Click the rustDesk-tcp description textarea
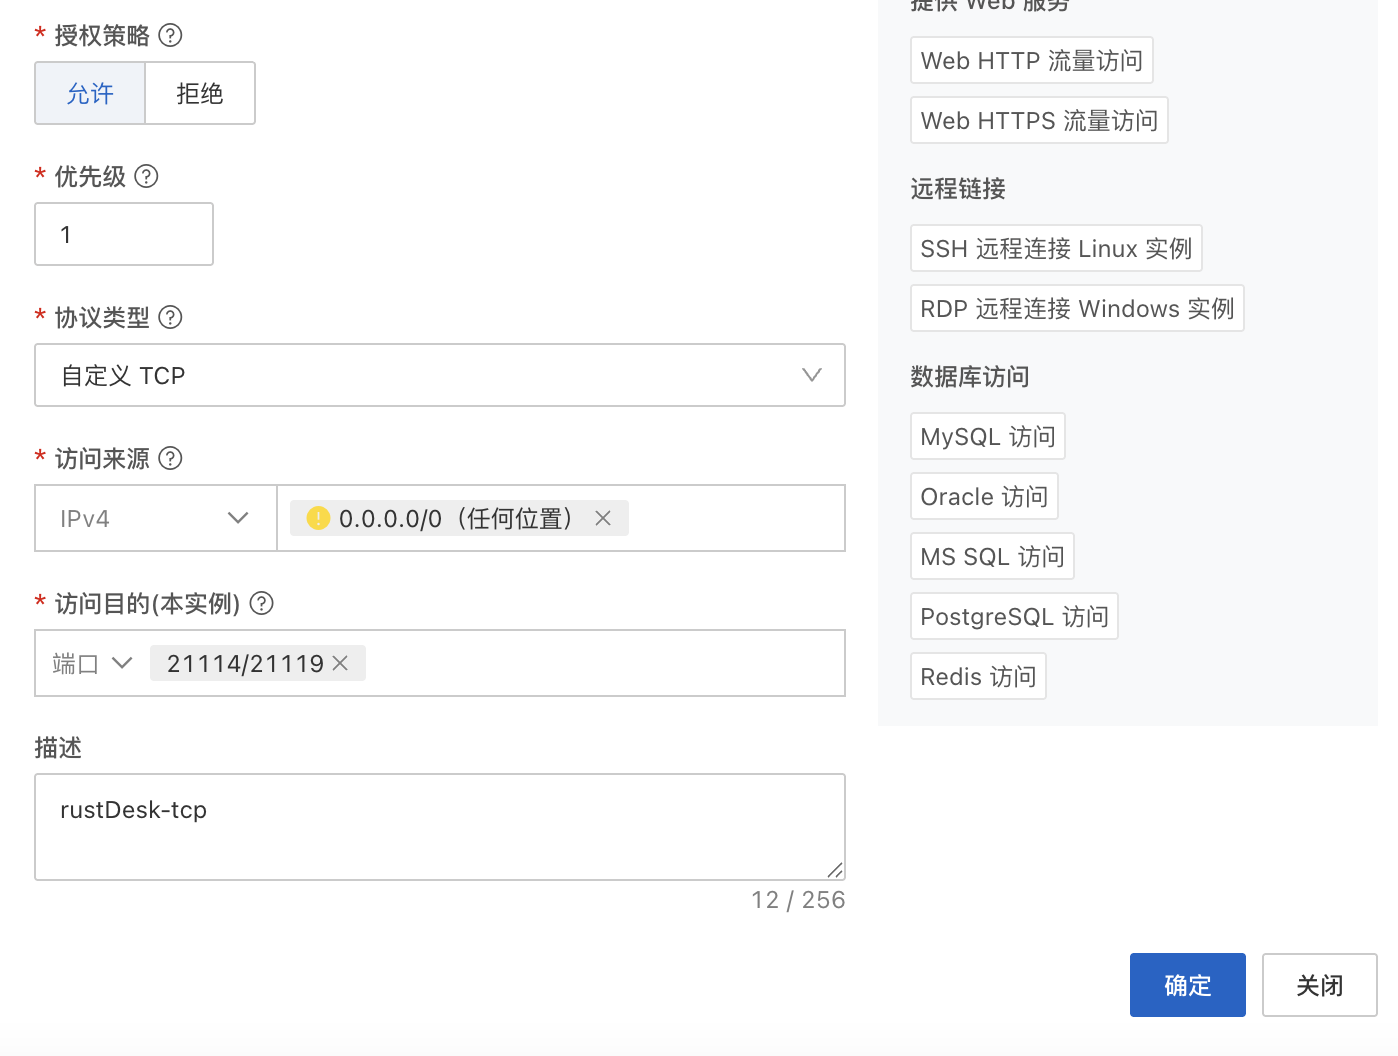Image resolution: width=1398 pixels, height=1056 pixels. [x=440, y=827]
